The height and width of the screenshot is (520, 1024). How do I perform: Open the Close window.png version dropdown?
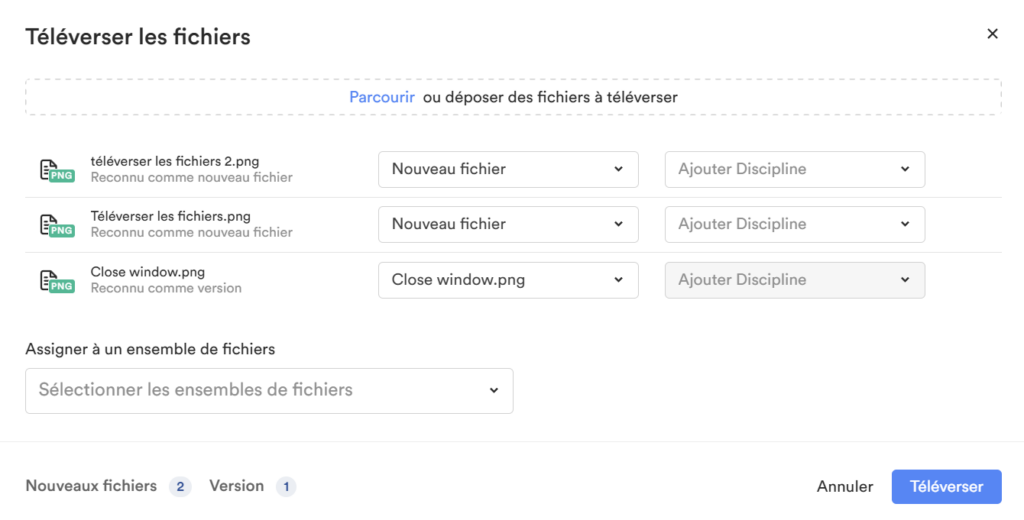[508, 280]
